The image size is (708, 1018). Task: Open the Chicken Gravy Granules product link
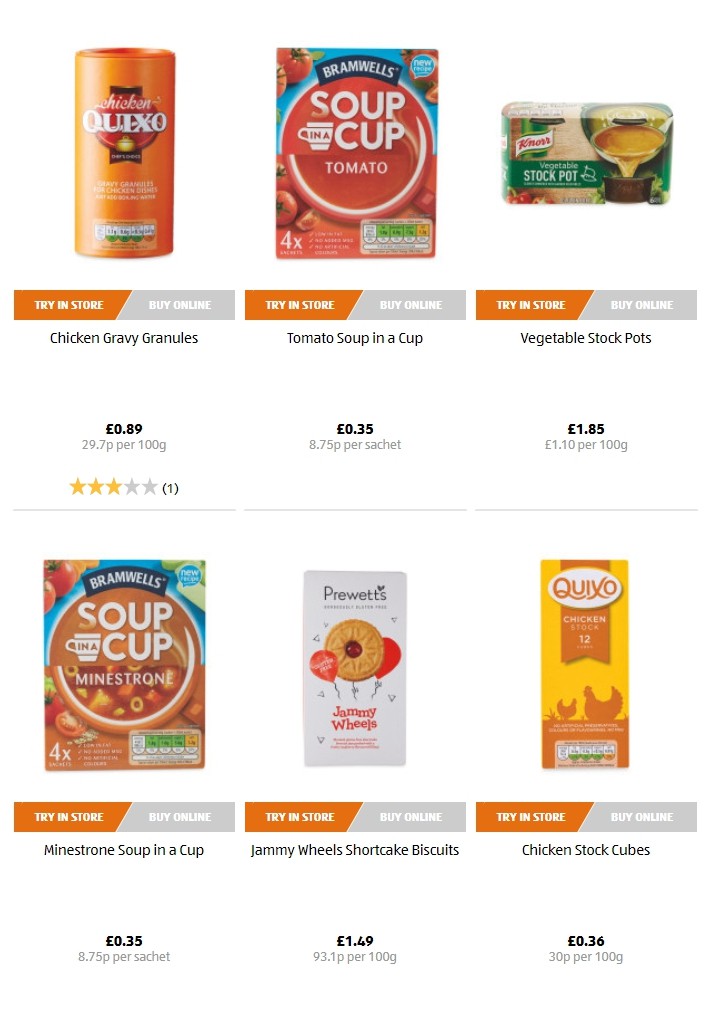123,338
